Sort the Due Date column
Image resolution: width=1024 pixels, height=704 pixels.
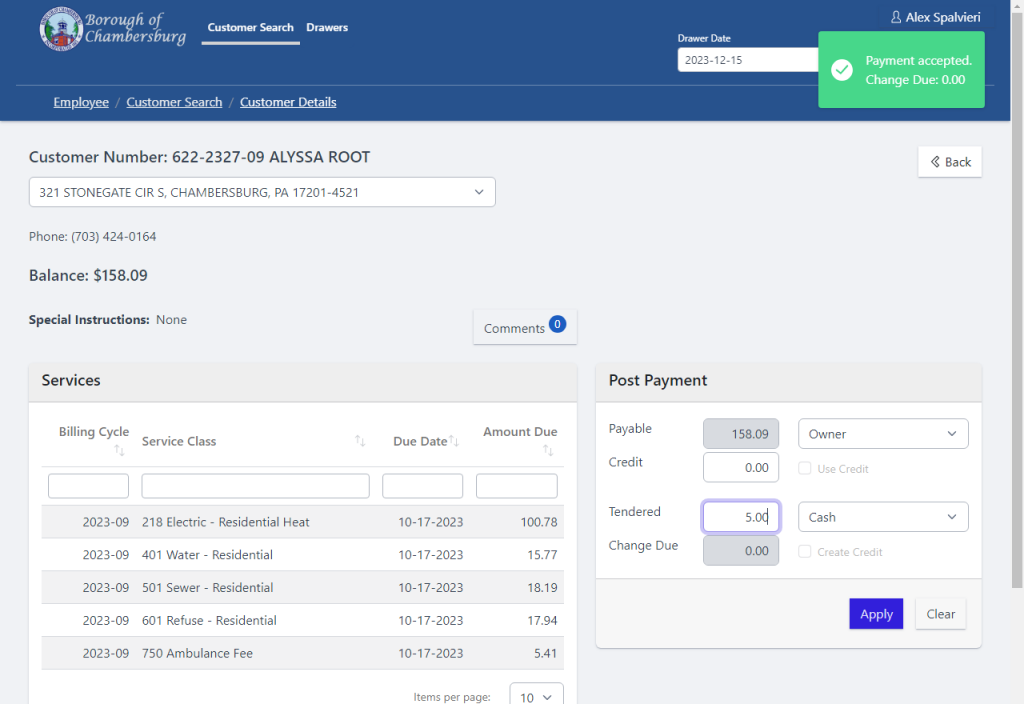point(455,441)
